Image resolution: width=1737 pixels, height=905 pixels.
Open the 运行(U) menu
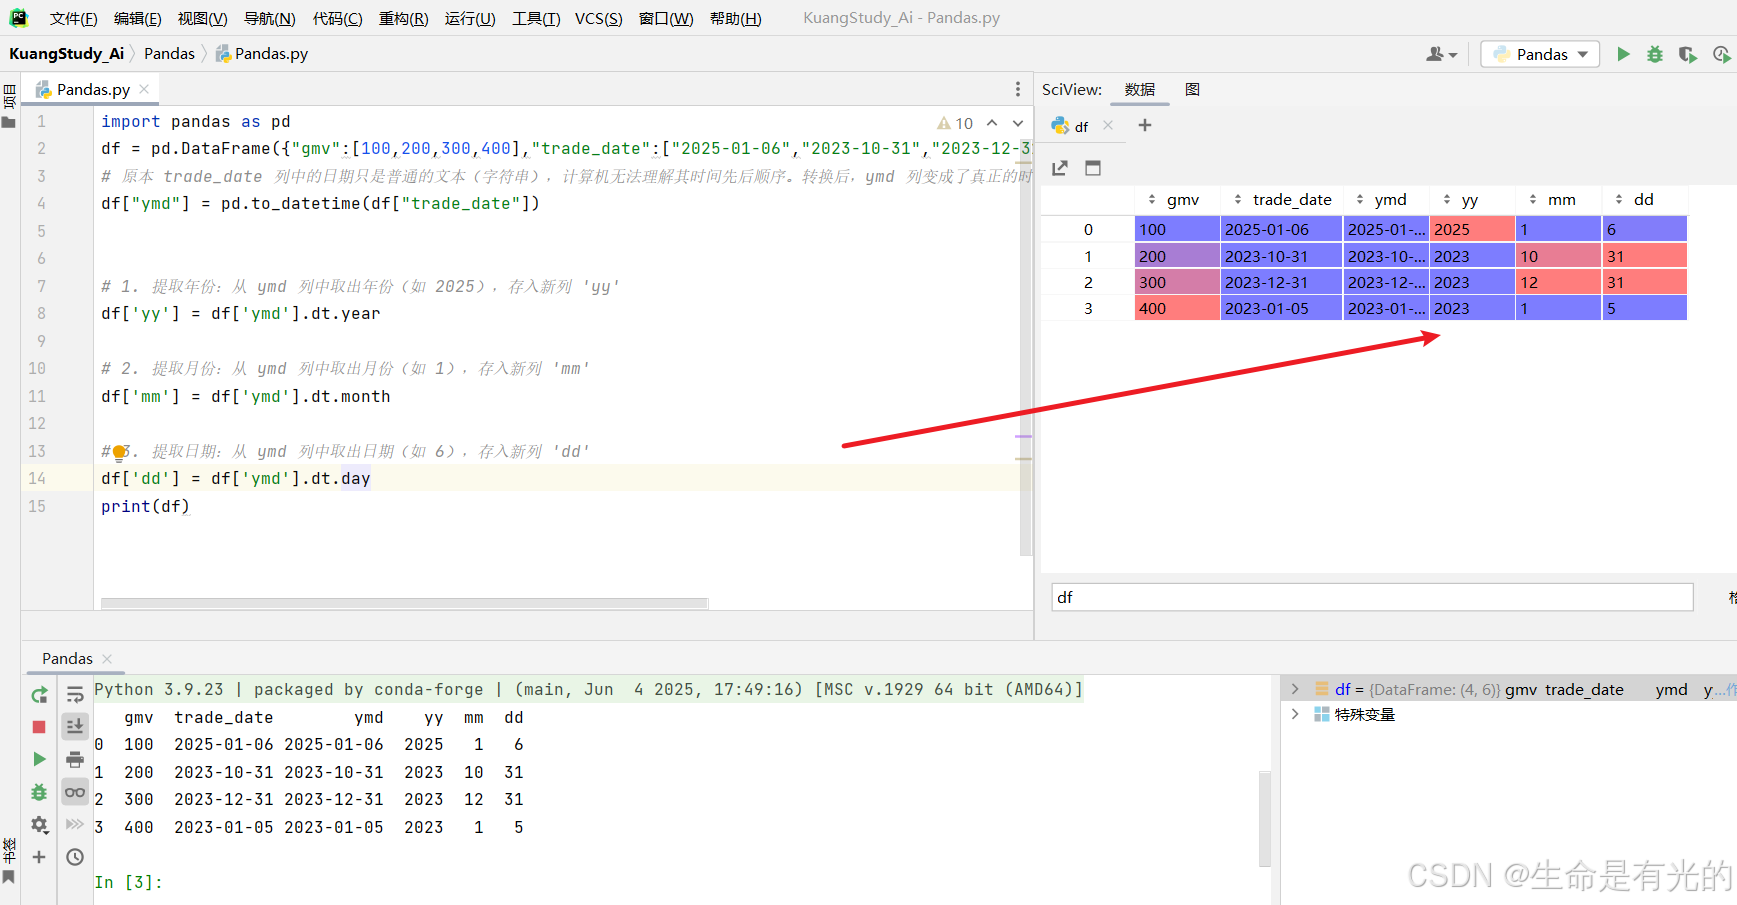[470, 18]
